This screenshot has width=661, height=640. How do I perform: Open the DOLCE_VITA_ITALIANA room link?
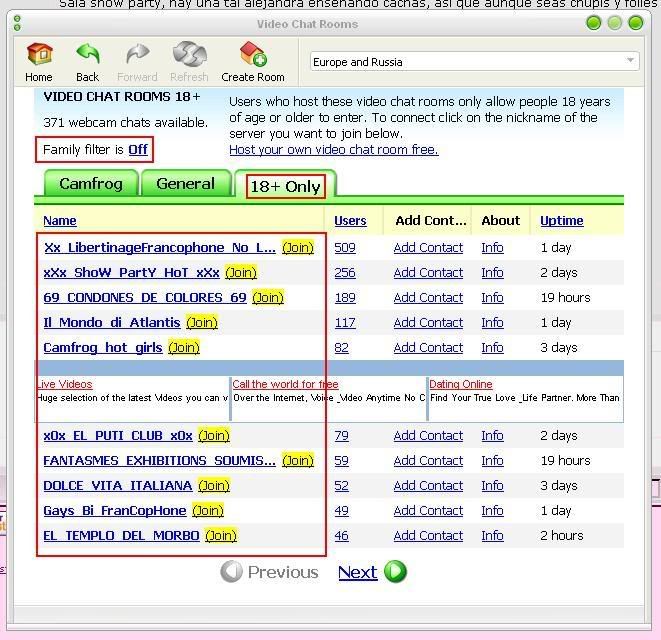click(x=118, y=485)
